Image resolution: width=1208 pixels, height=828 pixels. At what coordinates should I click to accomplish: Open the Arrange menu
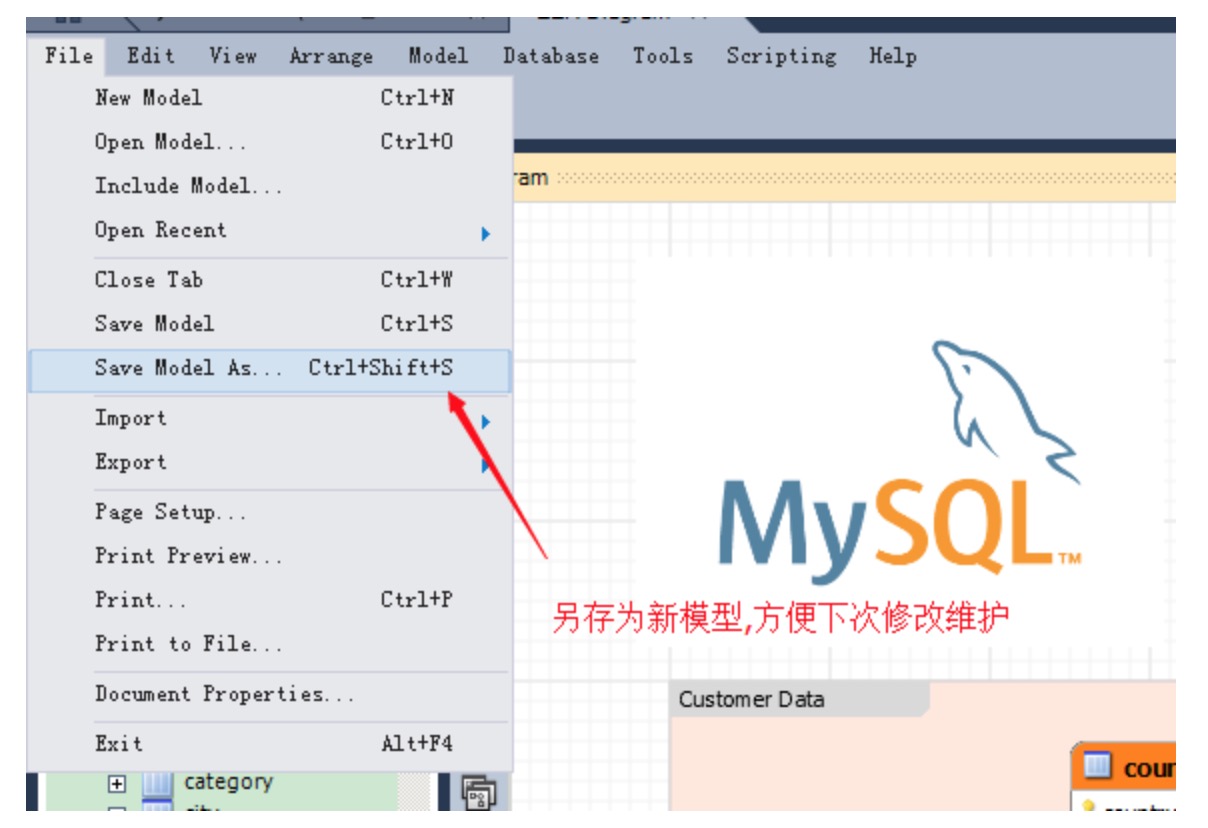tap(331, 56)
